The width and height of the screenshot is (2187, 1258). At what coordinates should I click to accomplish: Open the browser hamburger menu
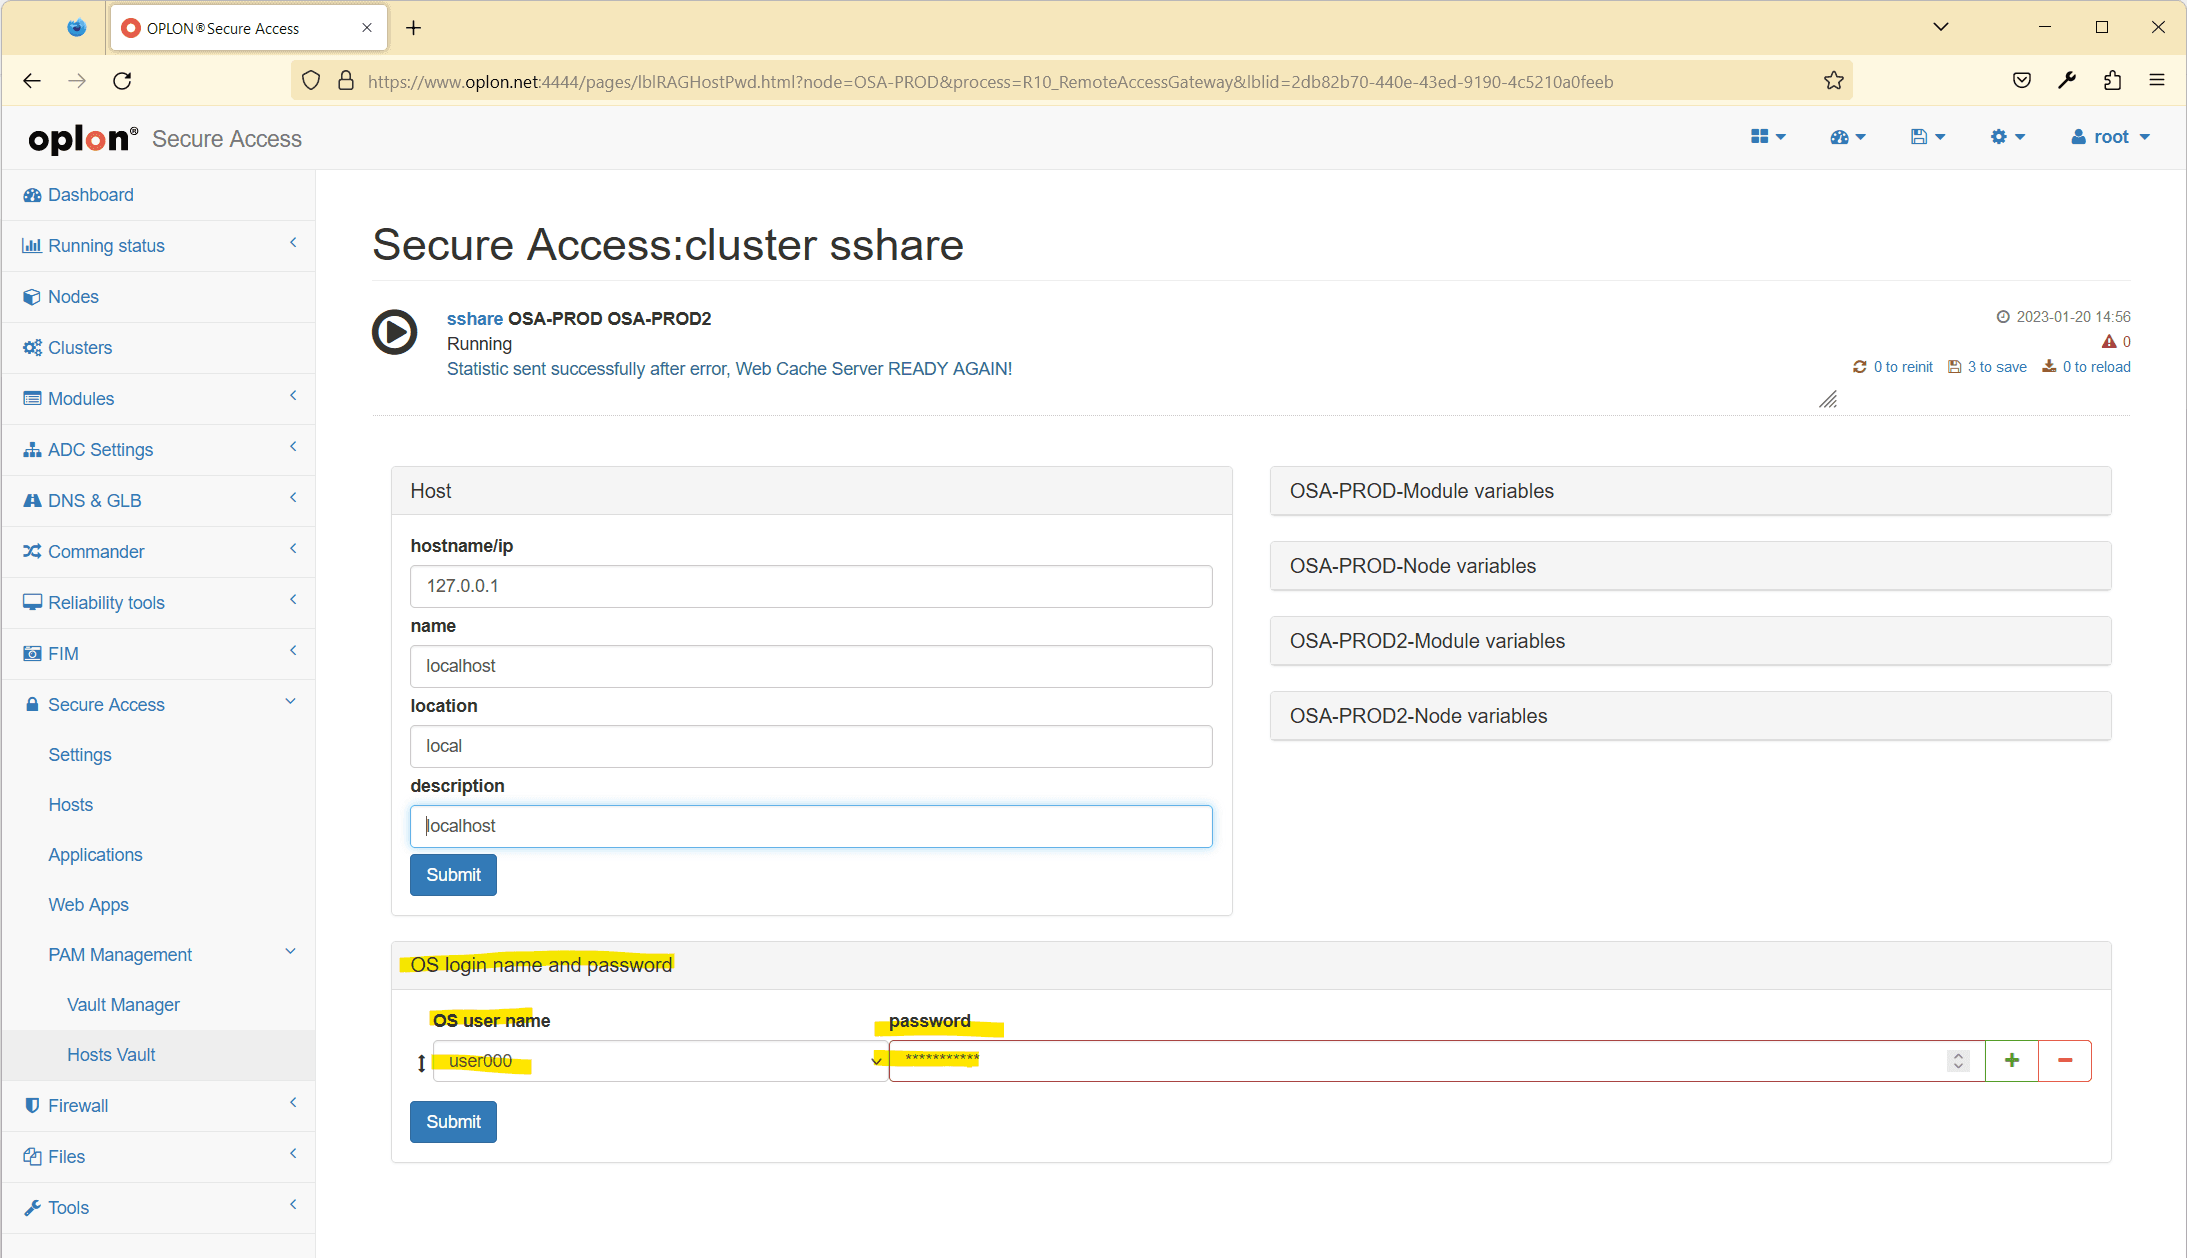click(2157, 81)
